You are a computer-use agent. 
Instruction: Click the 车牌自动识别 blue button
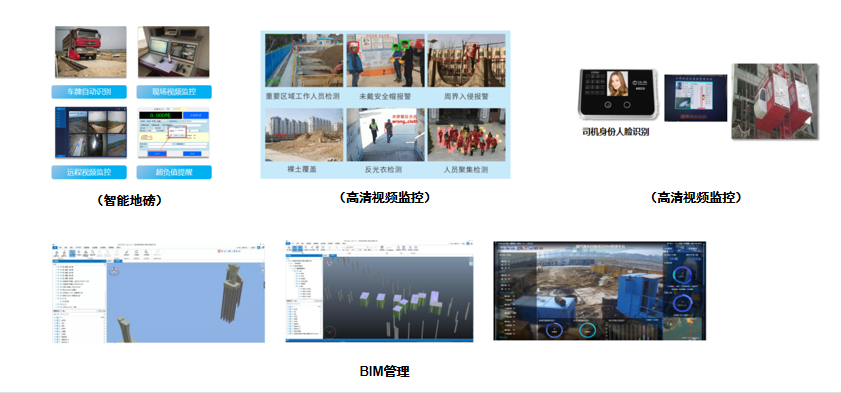click(89, 92)
